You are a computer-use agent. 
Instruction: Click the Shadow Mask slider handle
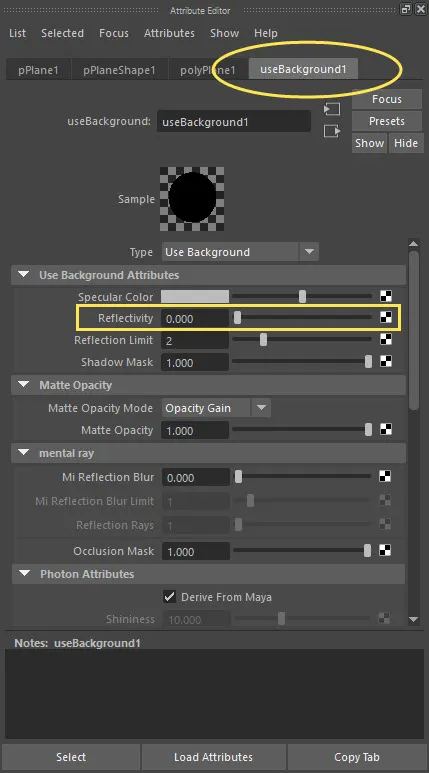[368, 362]
